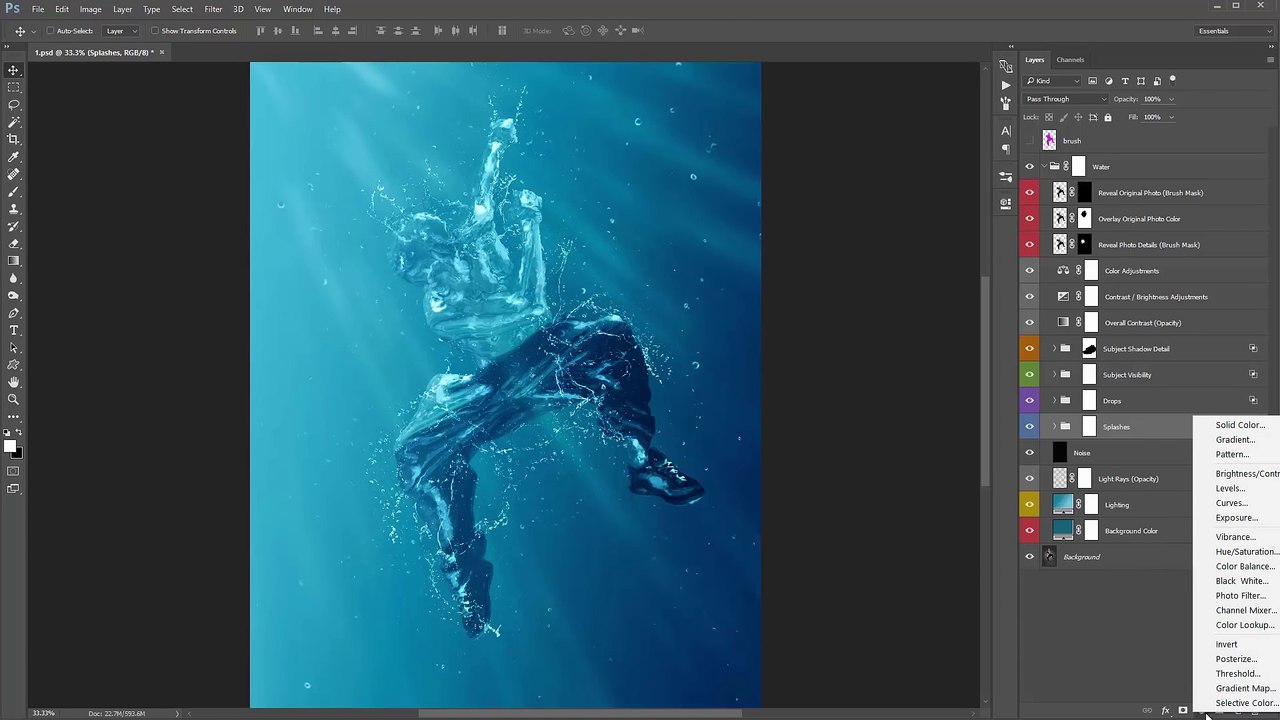Expand the Subject Shadow Detail group

click(1053, 349)
